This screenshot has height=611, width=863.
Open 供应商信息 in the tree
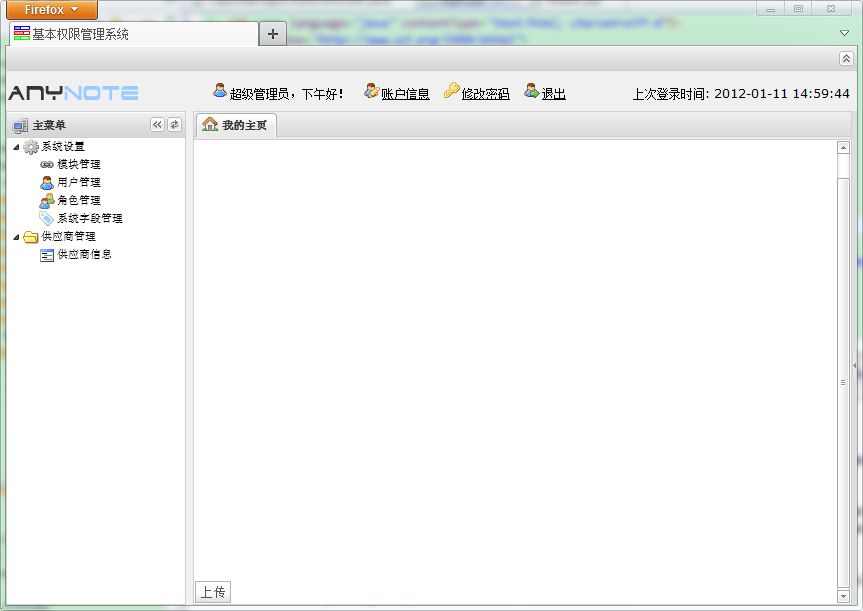[84, 254]
